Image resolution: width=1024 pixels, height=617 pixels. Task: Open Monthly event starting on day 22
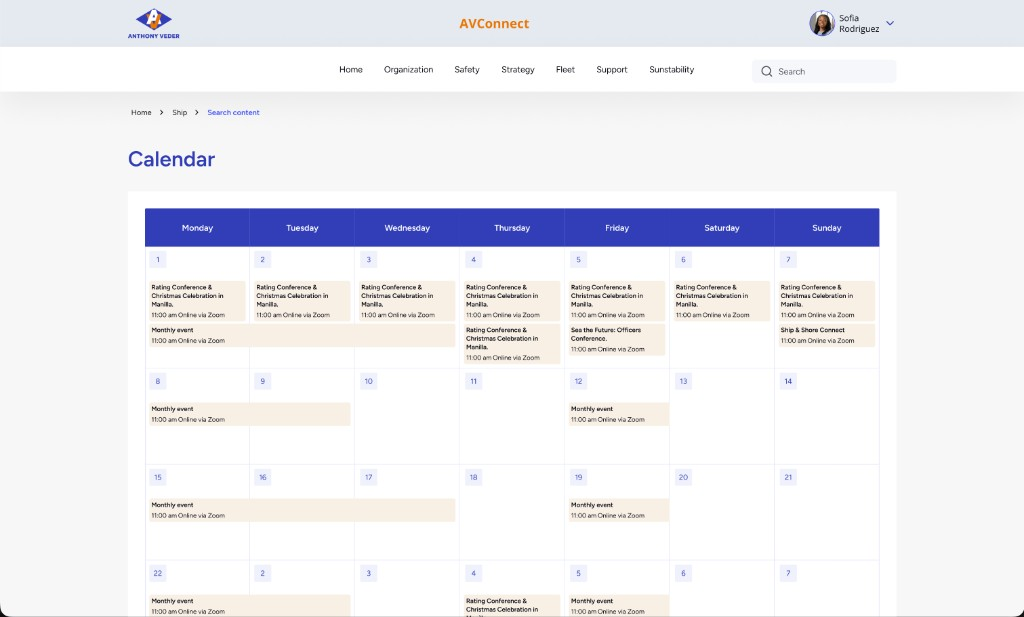(250, 605)
